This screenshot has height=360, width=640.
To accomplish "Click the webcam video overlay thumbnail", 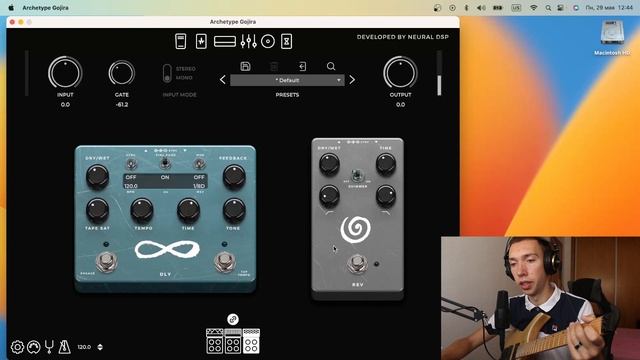I will (540, 298).
